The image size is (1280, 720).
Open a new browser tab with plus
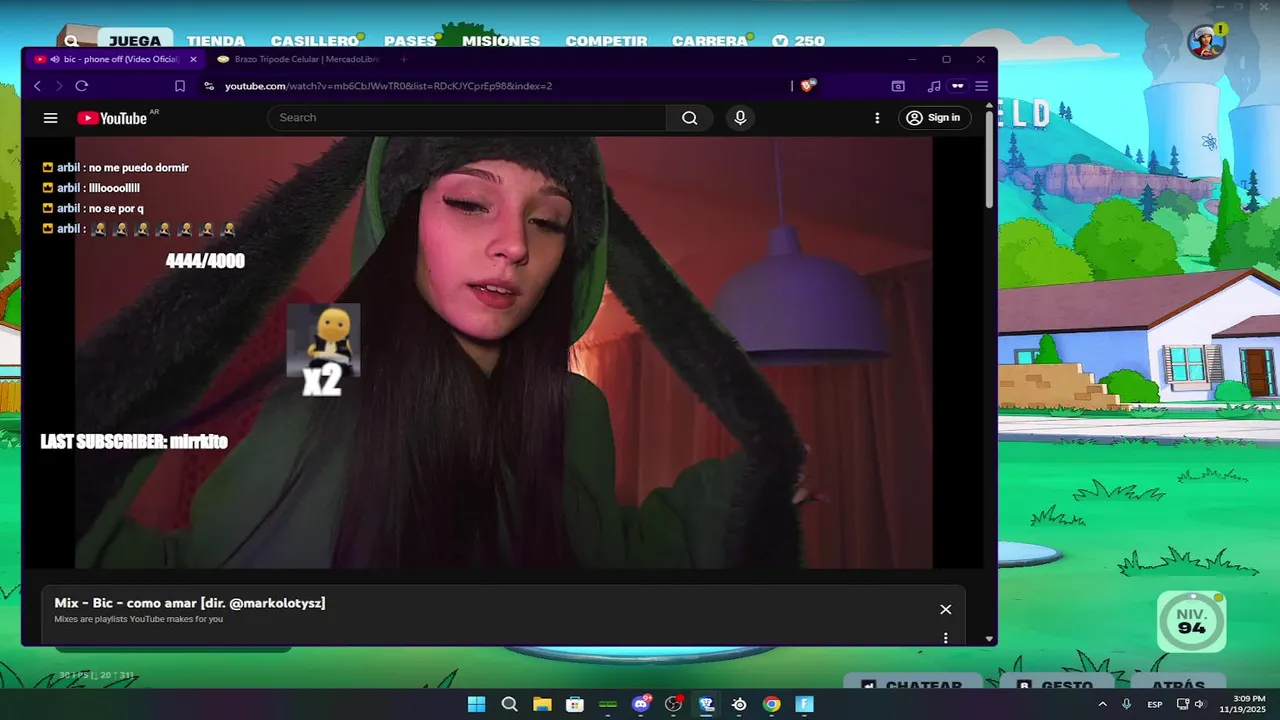tap(404, 59)
